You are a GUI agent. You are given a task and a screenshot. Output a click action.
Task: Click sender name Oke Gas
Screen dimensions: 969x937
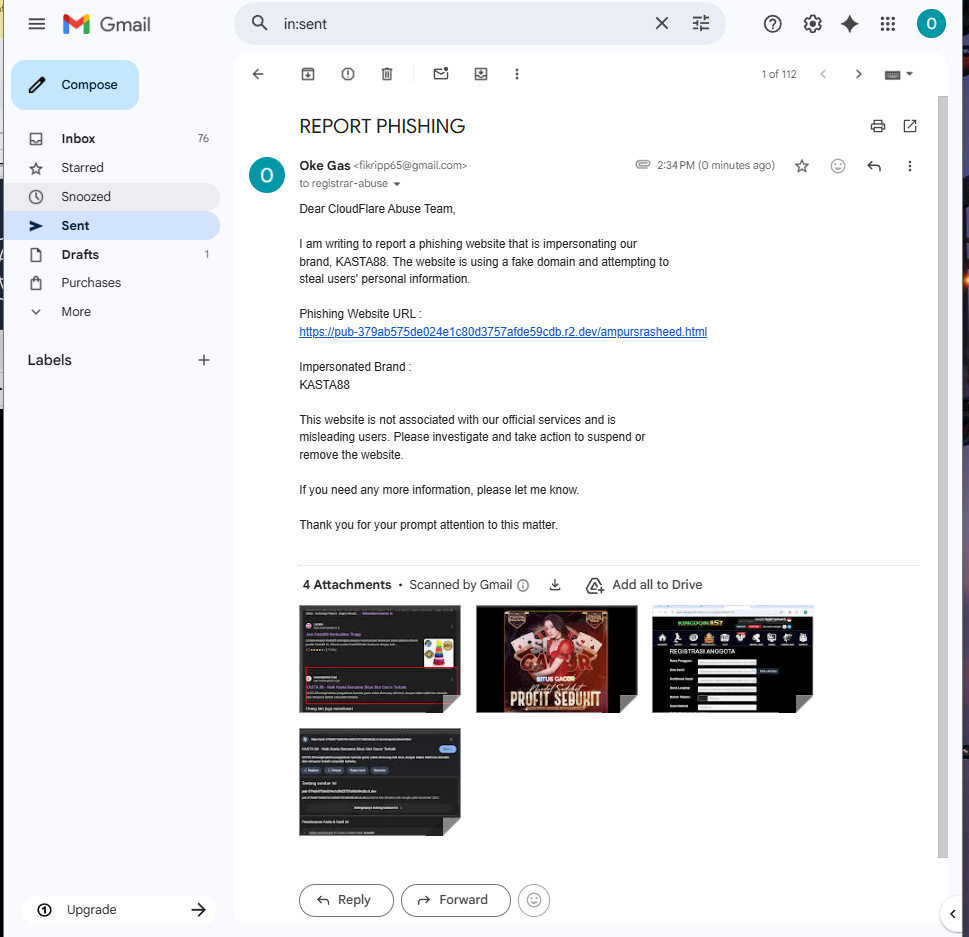coord(324,166)
